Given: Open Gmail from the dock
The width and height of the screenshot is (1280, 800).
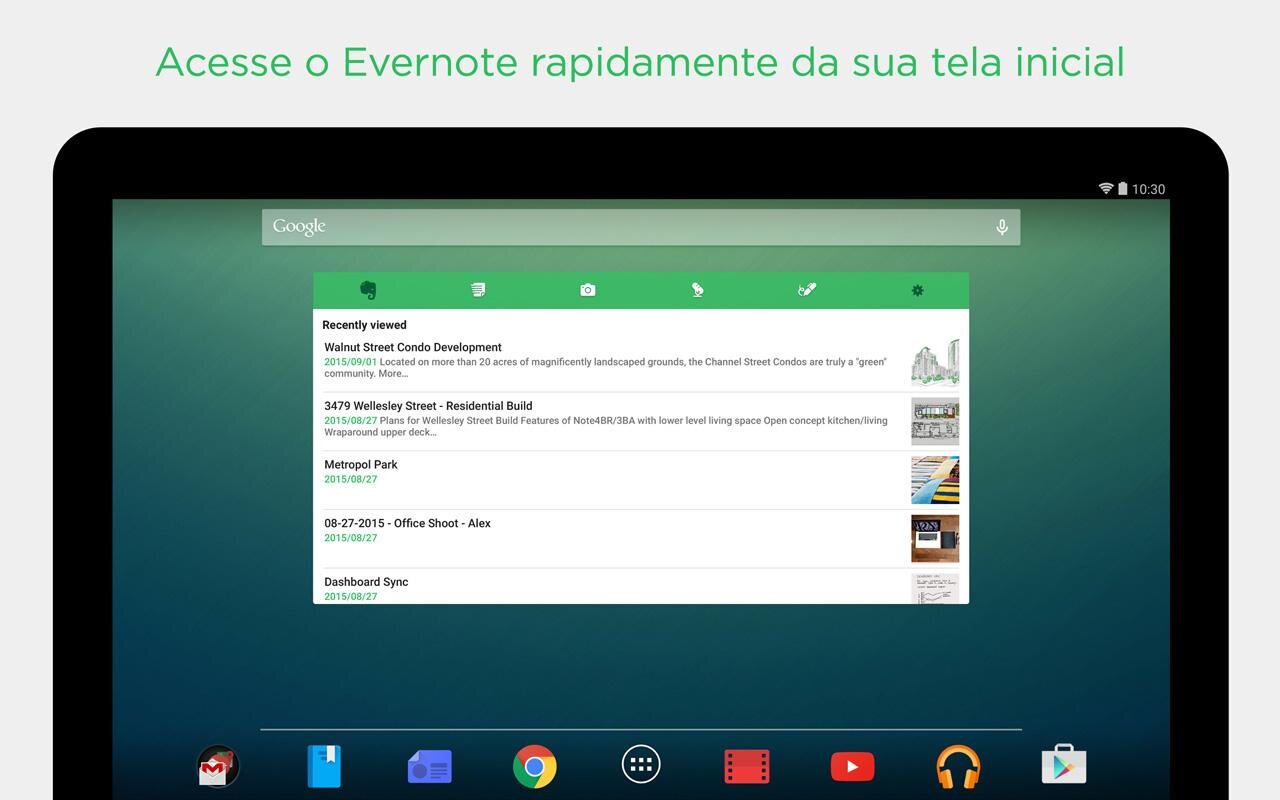Looking at the screenshot, I should point(218,767).
